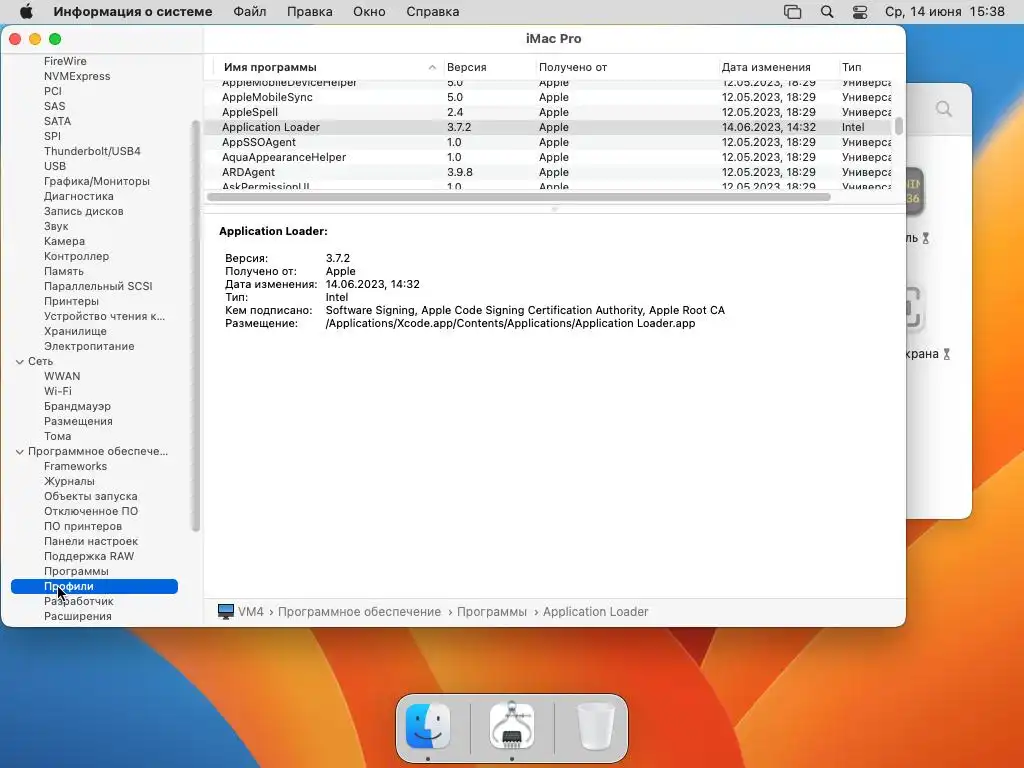
Task: Collapse the Программное обеспечение section
Action: coord(20,451)
